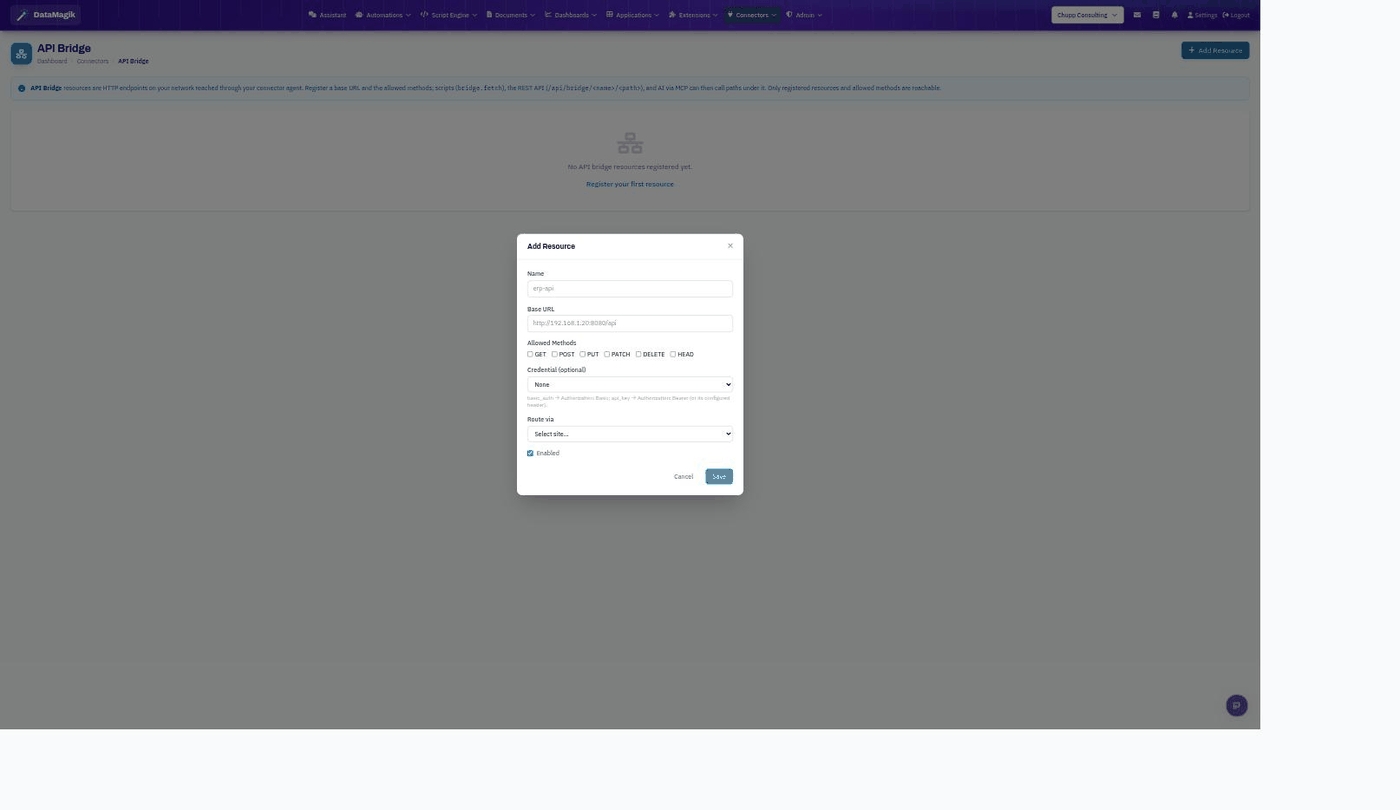Expand the Dashboards menu
This screenshot has width=1400, height=810.
coord(571,15)
